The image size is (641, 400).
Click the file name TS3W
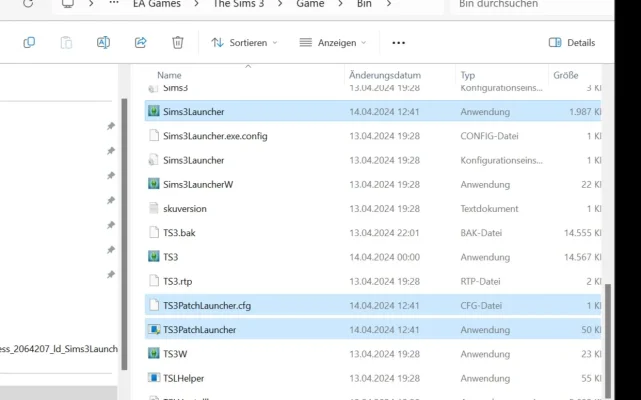pos(175,354)
